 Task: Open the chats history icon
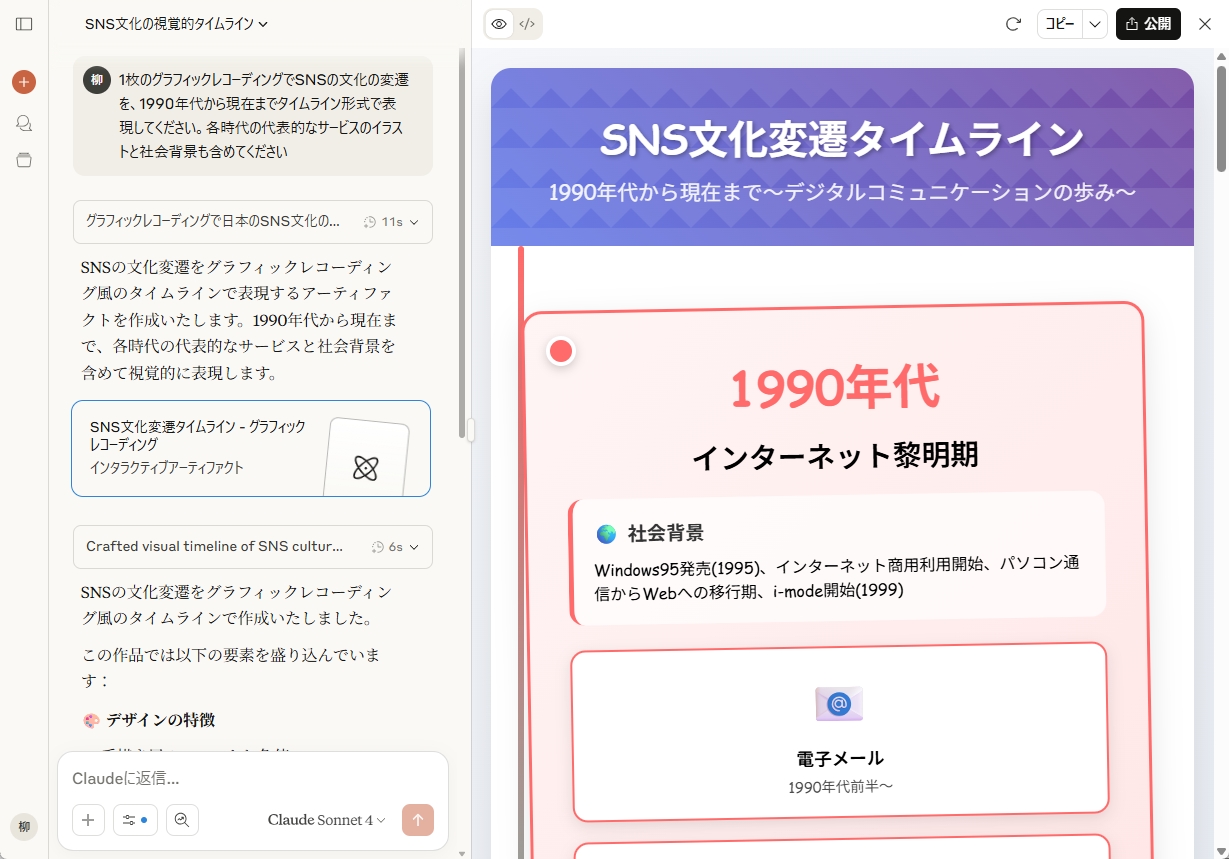coord(24,122)
